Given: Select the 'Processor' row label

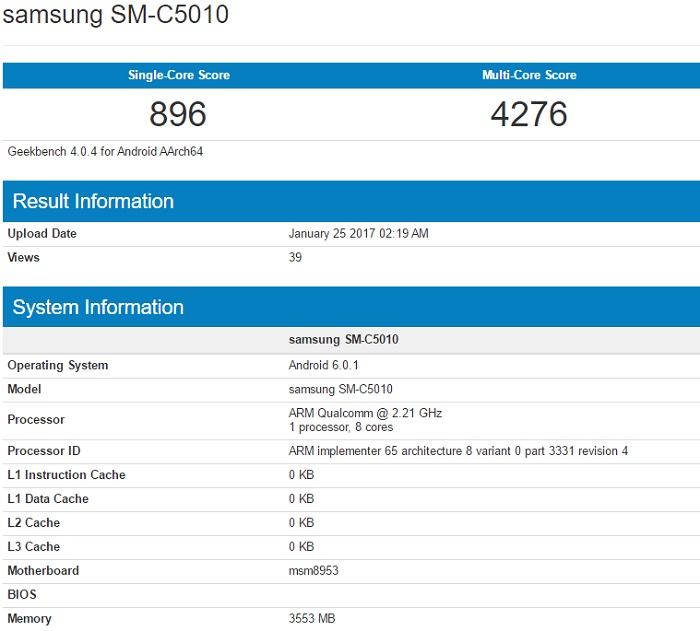Looking at the screenshot, I should (x=36, y=420).
